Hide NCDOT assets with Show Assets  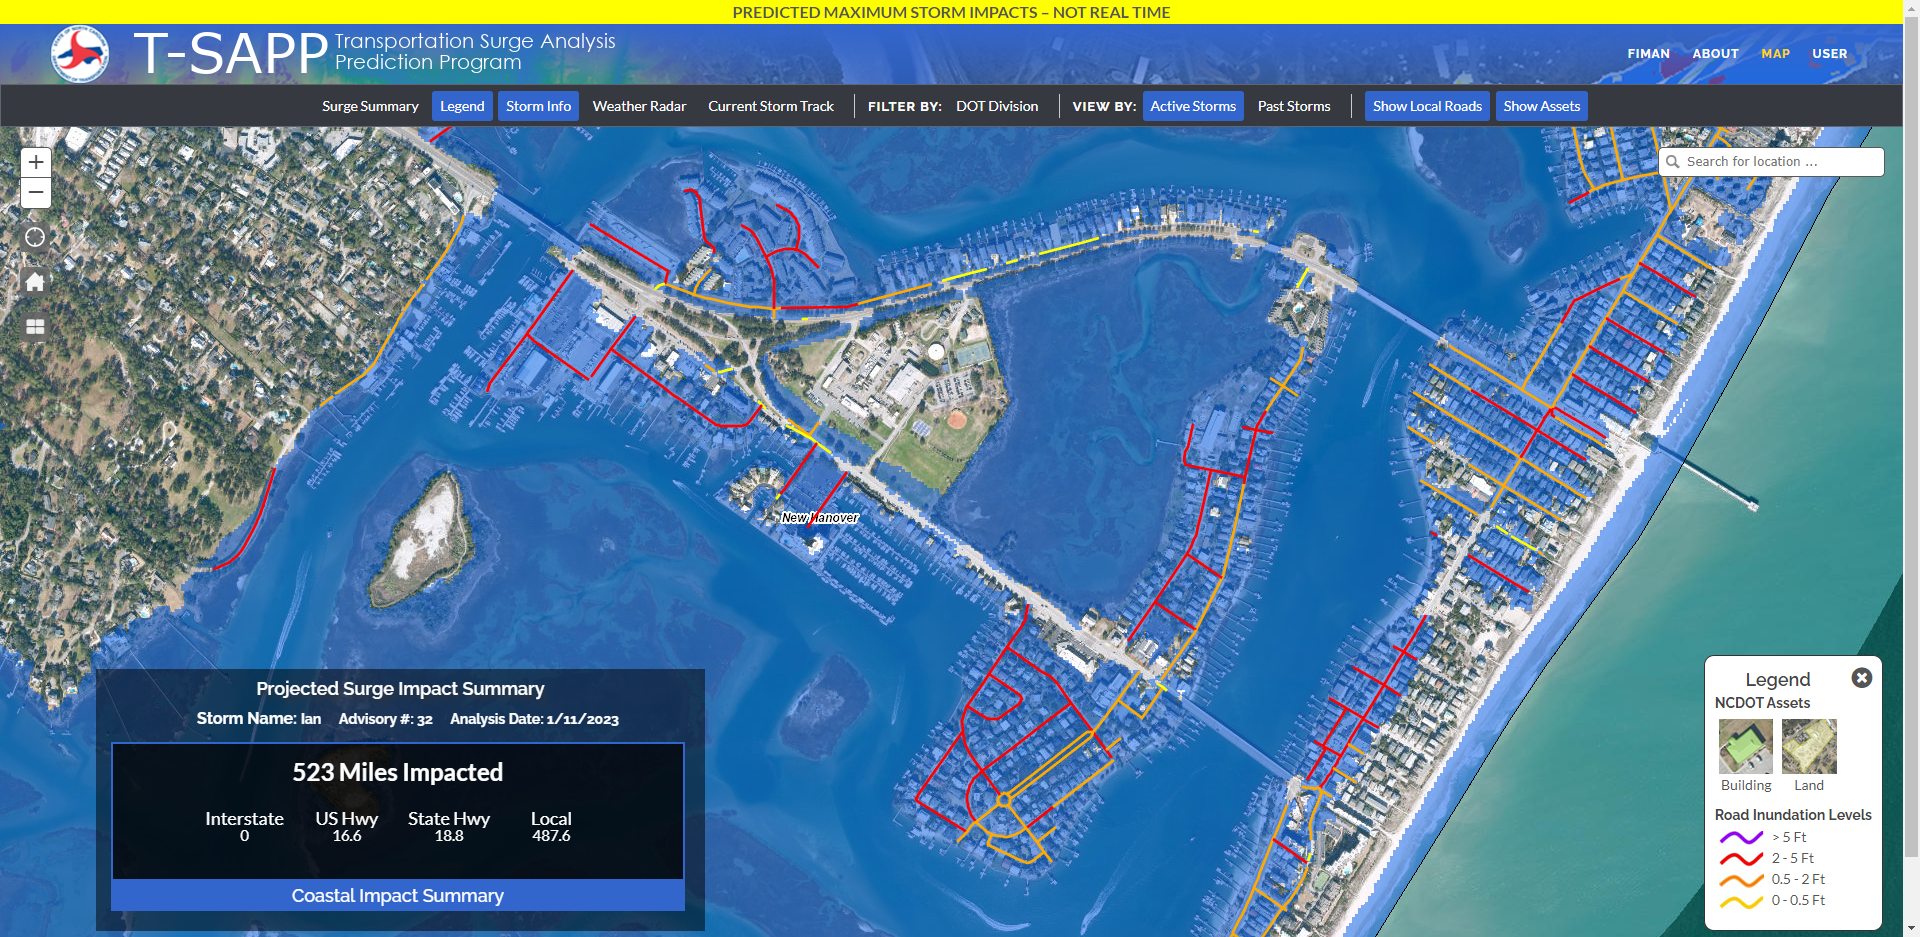pyautogui.click(x=1541, y=106)
